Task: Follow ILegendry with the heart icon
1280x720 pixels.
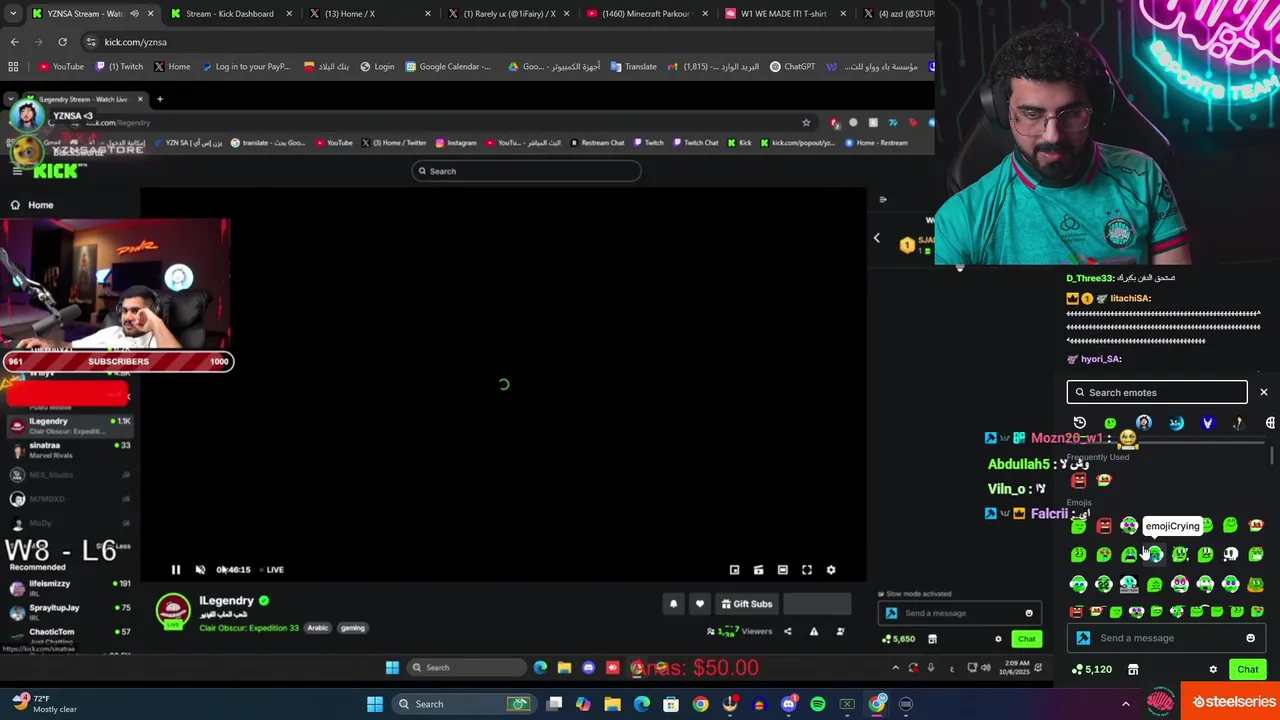Action: click(x=700, y=604)
